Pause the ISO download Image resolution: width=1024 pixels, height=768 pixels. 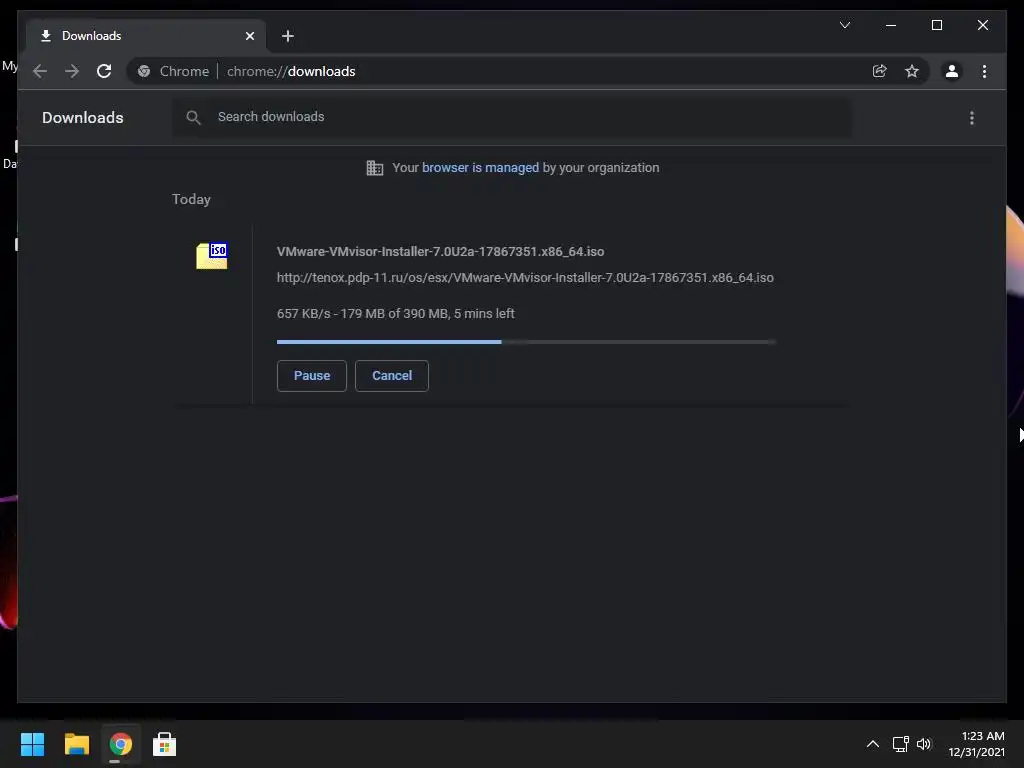point(312,376)
